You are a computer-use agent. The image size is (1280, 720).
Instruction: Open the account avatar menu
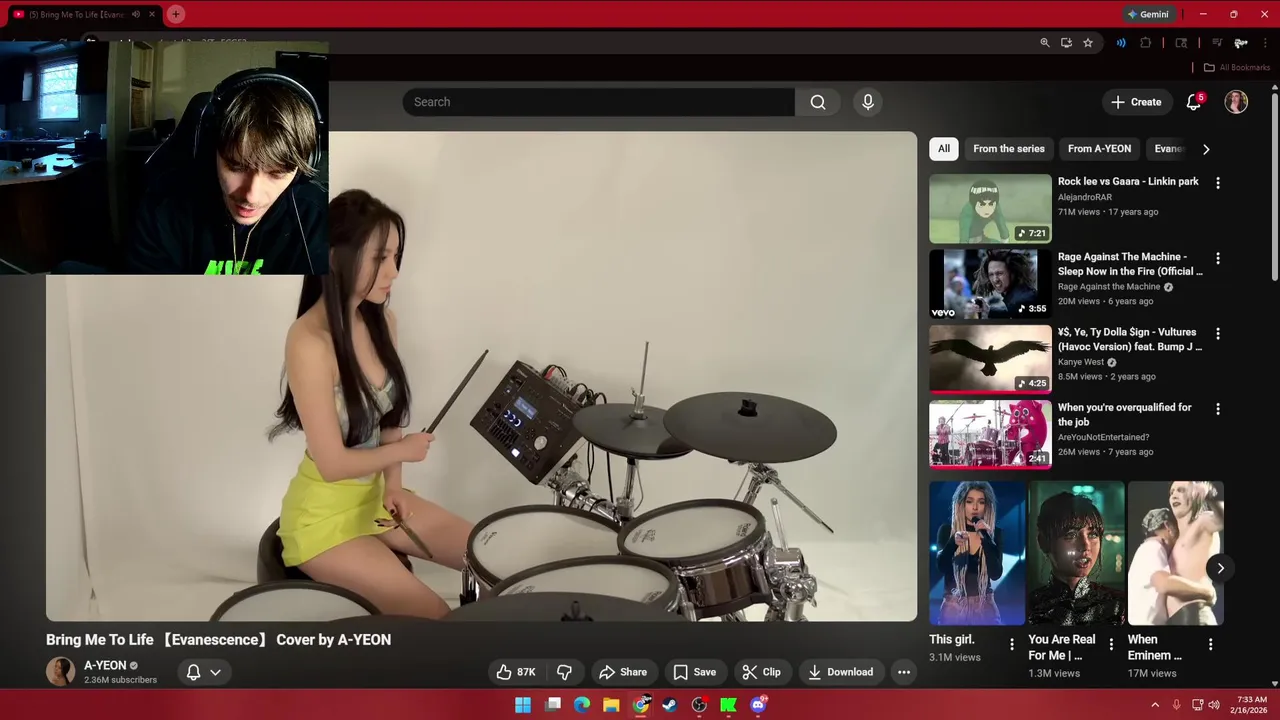click(x=1236, y=102)
